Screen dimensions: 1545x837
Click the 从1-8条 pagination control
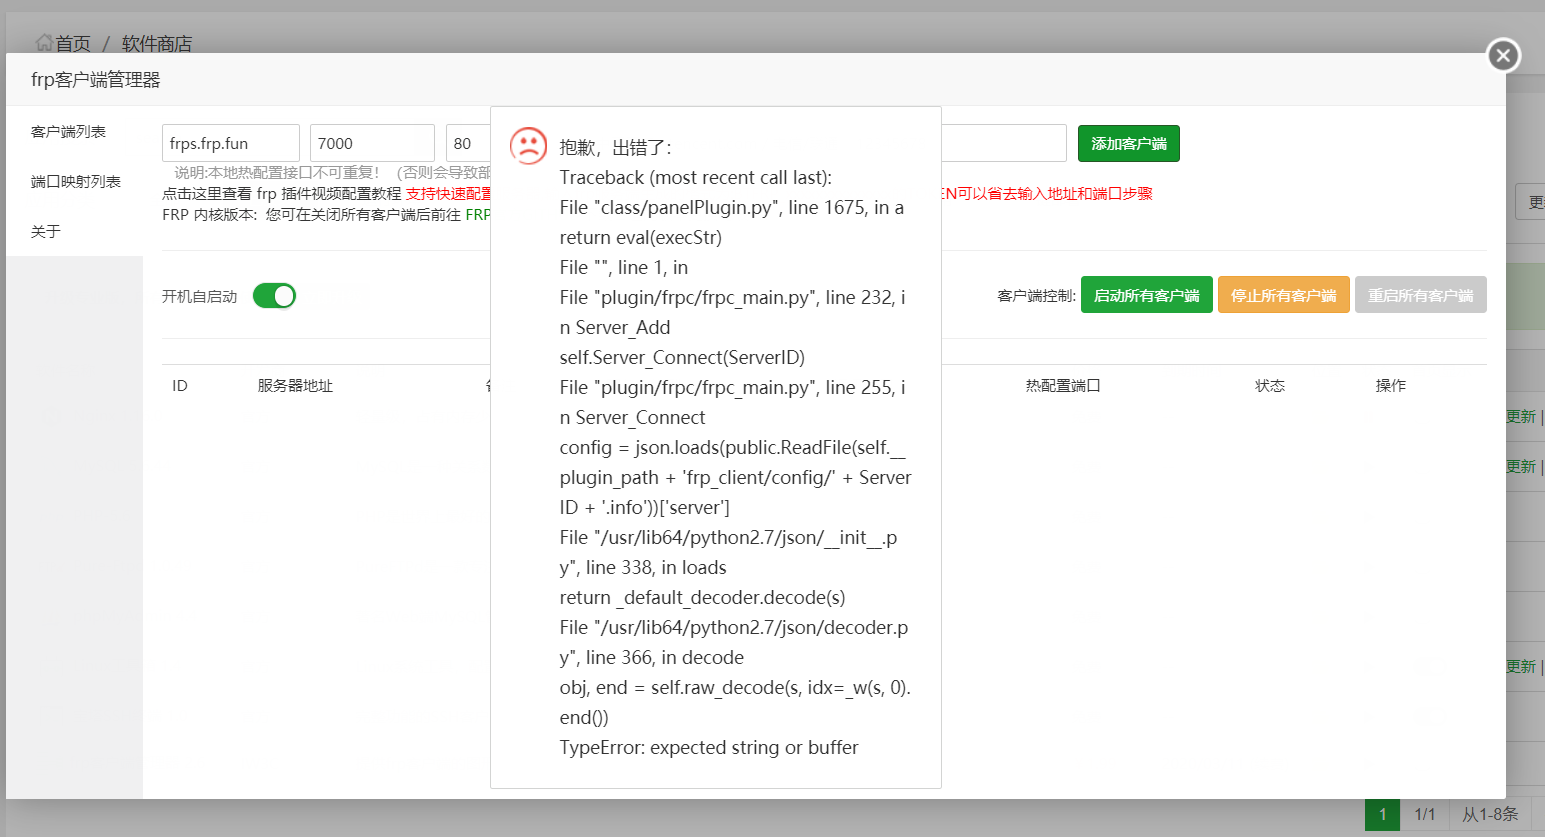(1488, 814)
